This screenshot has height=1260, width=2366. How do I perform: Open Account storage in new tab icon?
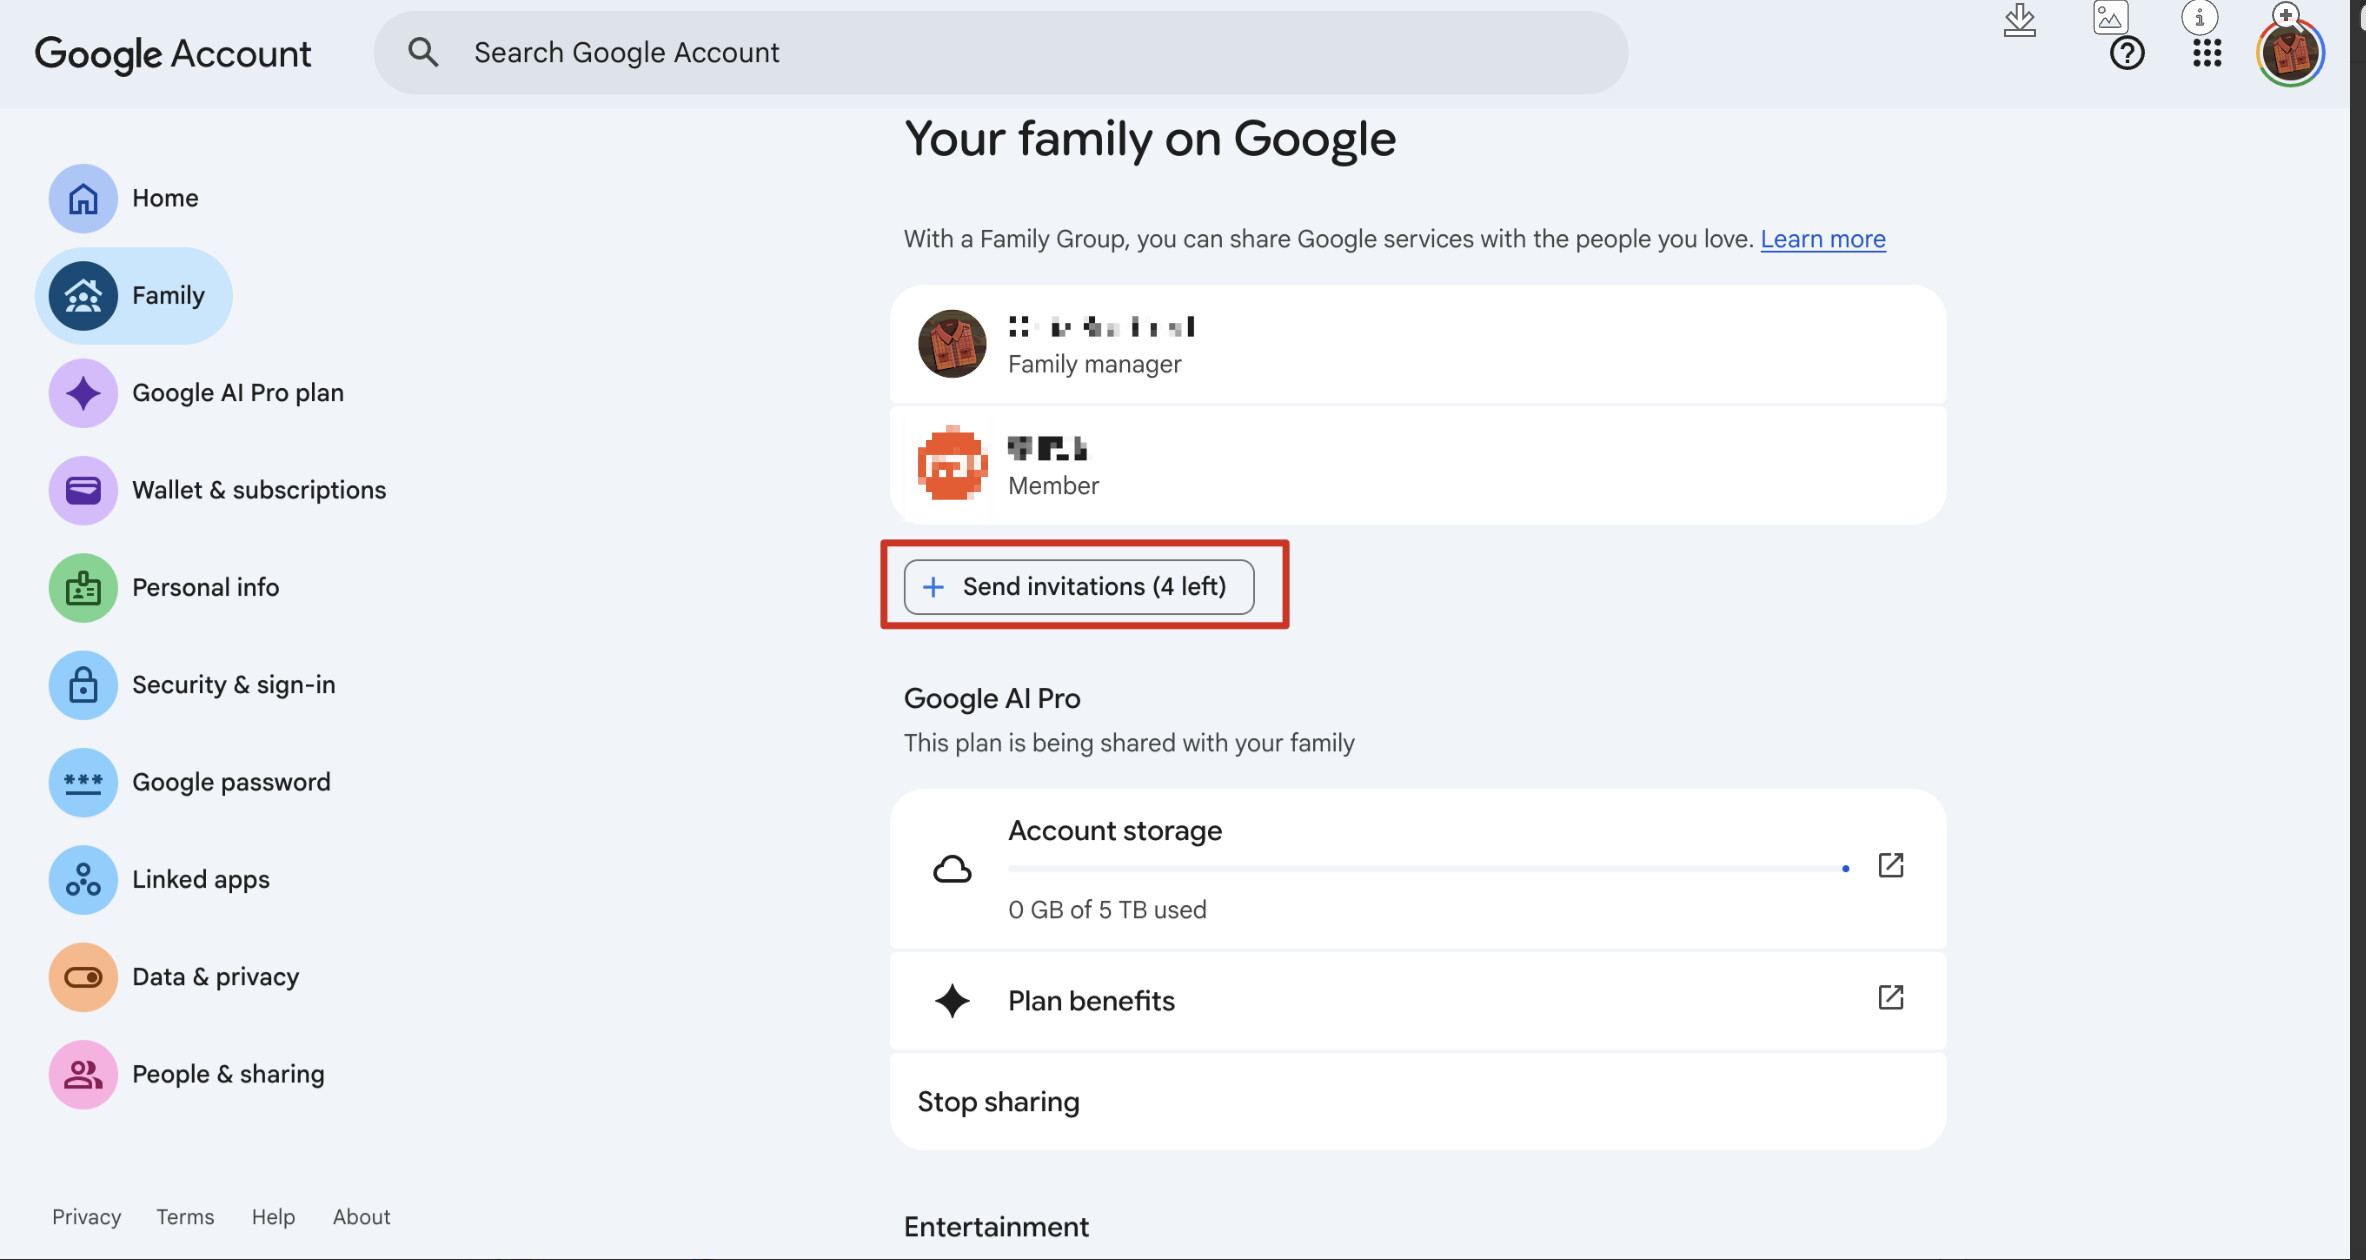[1890, 865]
